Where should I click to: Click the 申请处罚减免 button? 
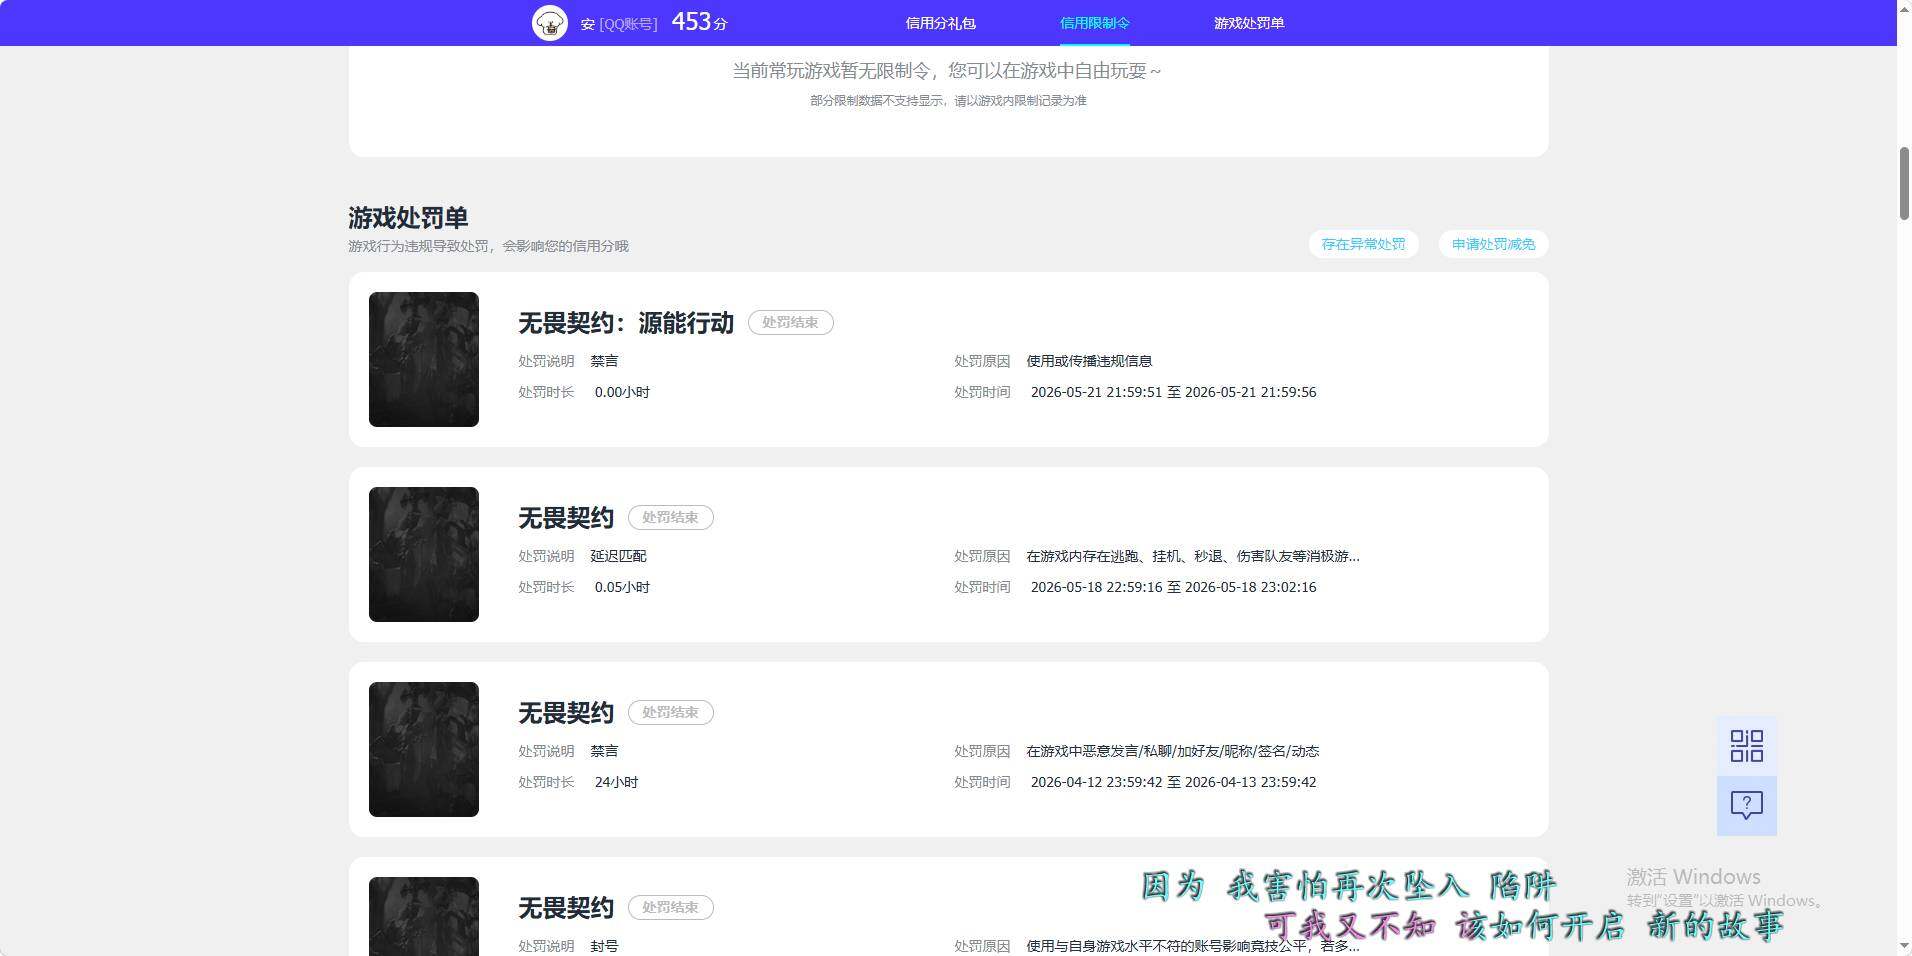[x=1493, y=244]
